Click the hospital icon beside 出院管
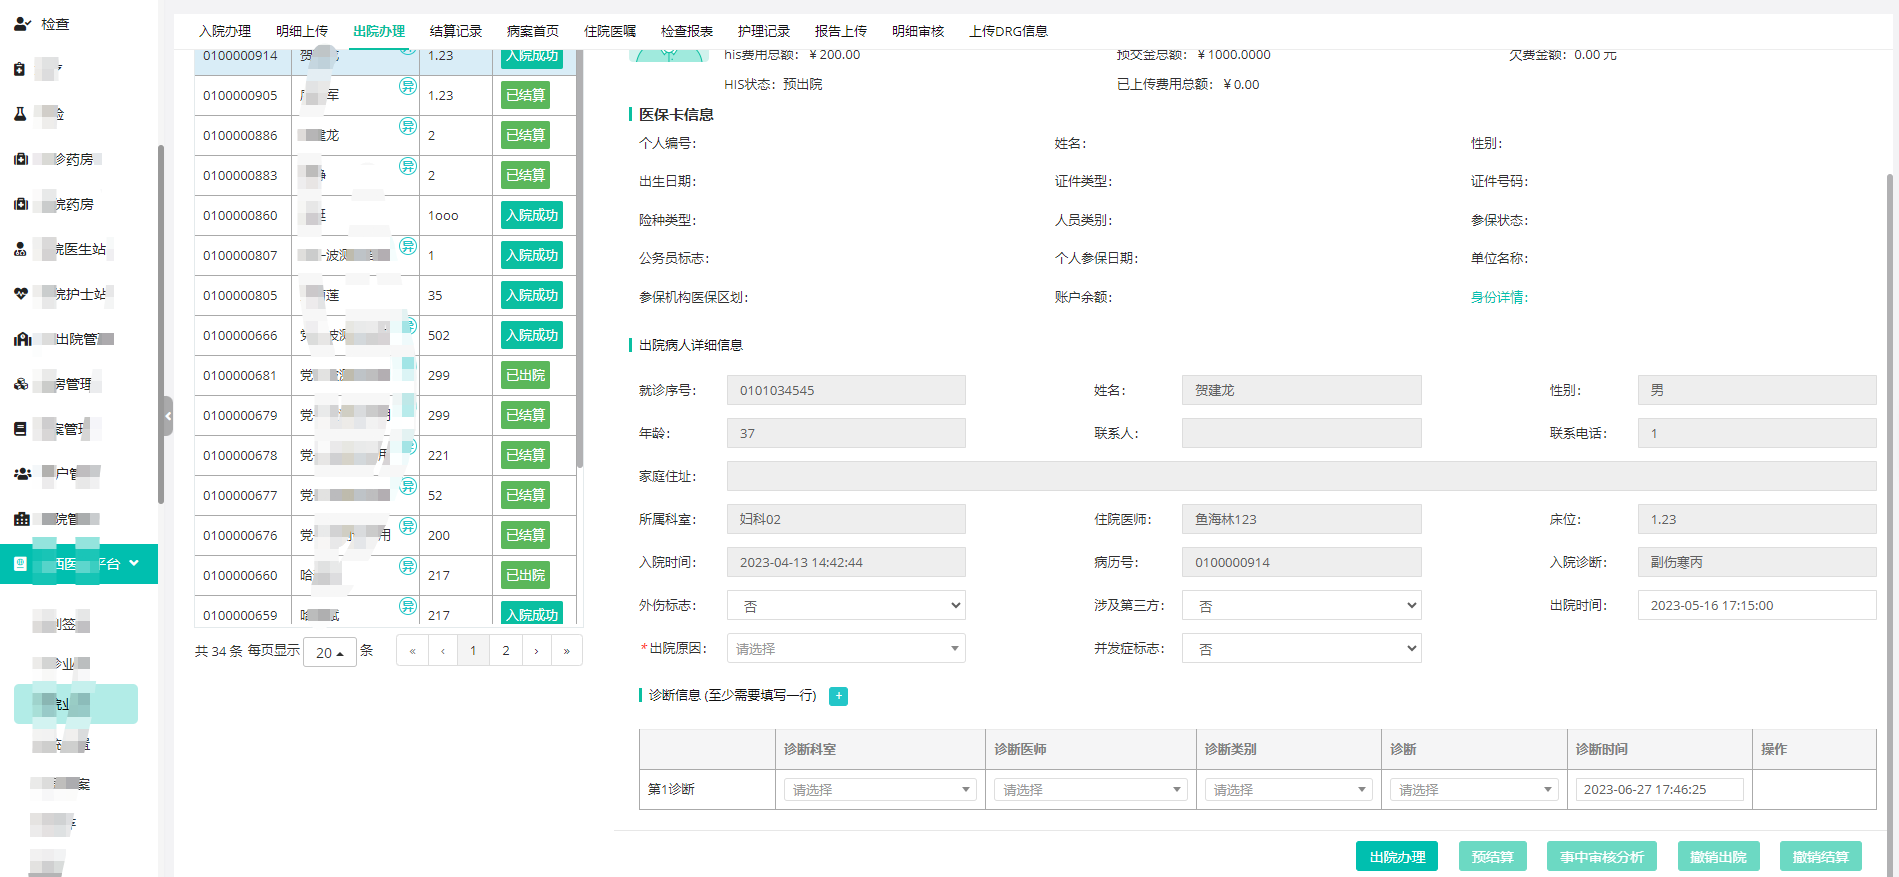The width and height of the screenshot is (1899, 877). pyautogui.click(x=22, y=339)
